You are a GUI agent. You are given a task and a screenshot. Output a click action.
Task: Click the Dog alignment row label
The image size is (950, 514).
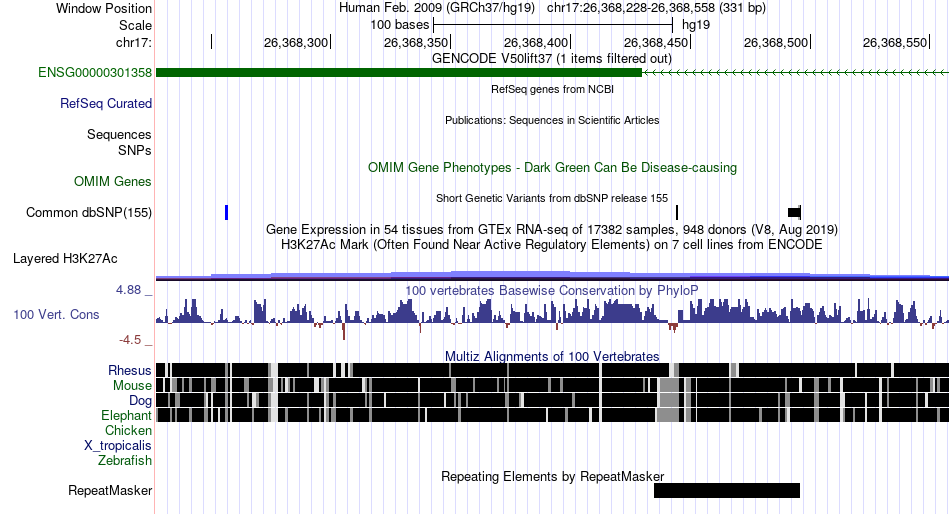click(x=140, y=401)
